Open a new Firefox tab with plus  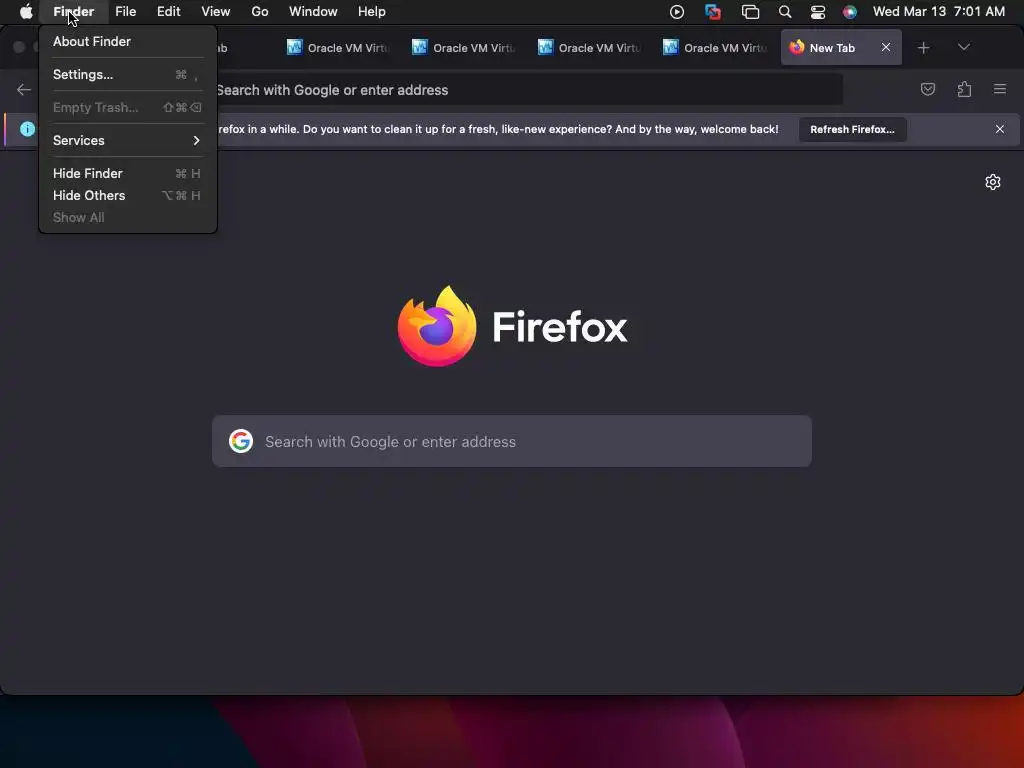pos(923,48)
